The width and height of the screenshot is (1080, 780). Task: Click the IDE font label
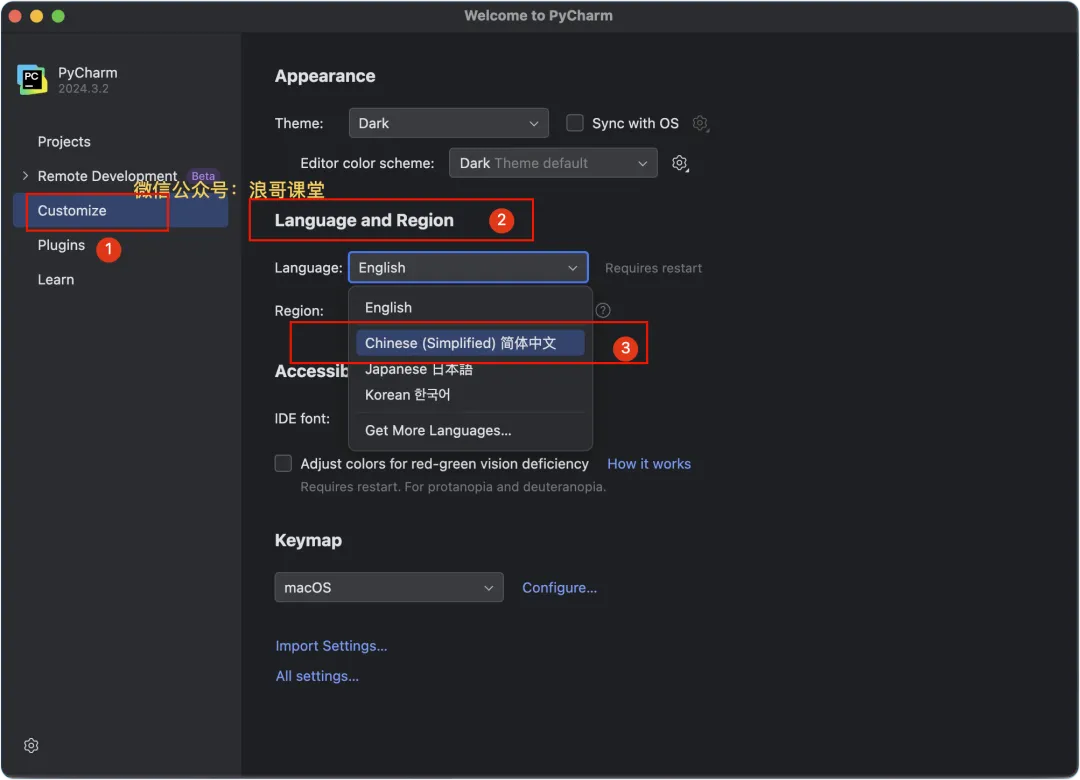point(302,418)
